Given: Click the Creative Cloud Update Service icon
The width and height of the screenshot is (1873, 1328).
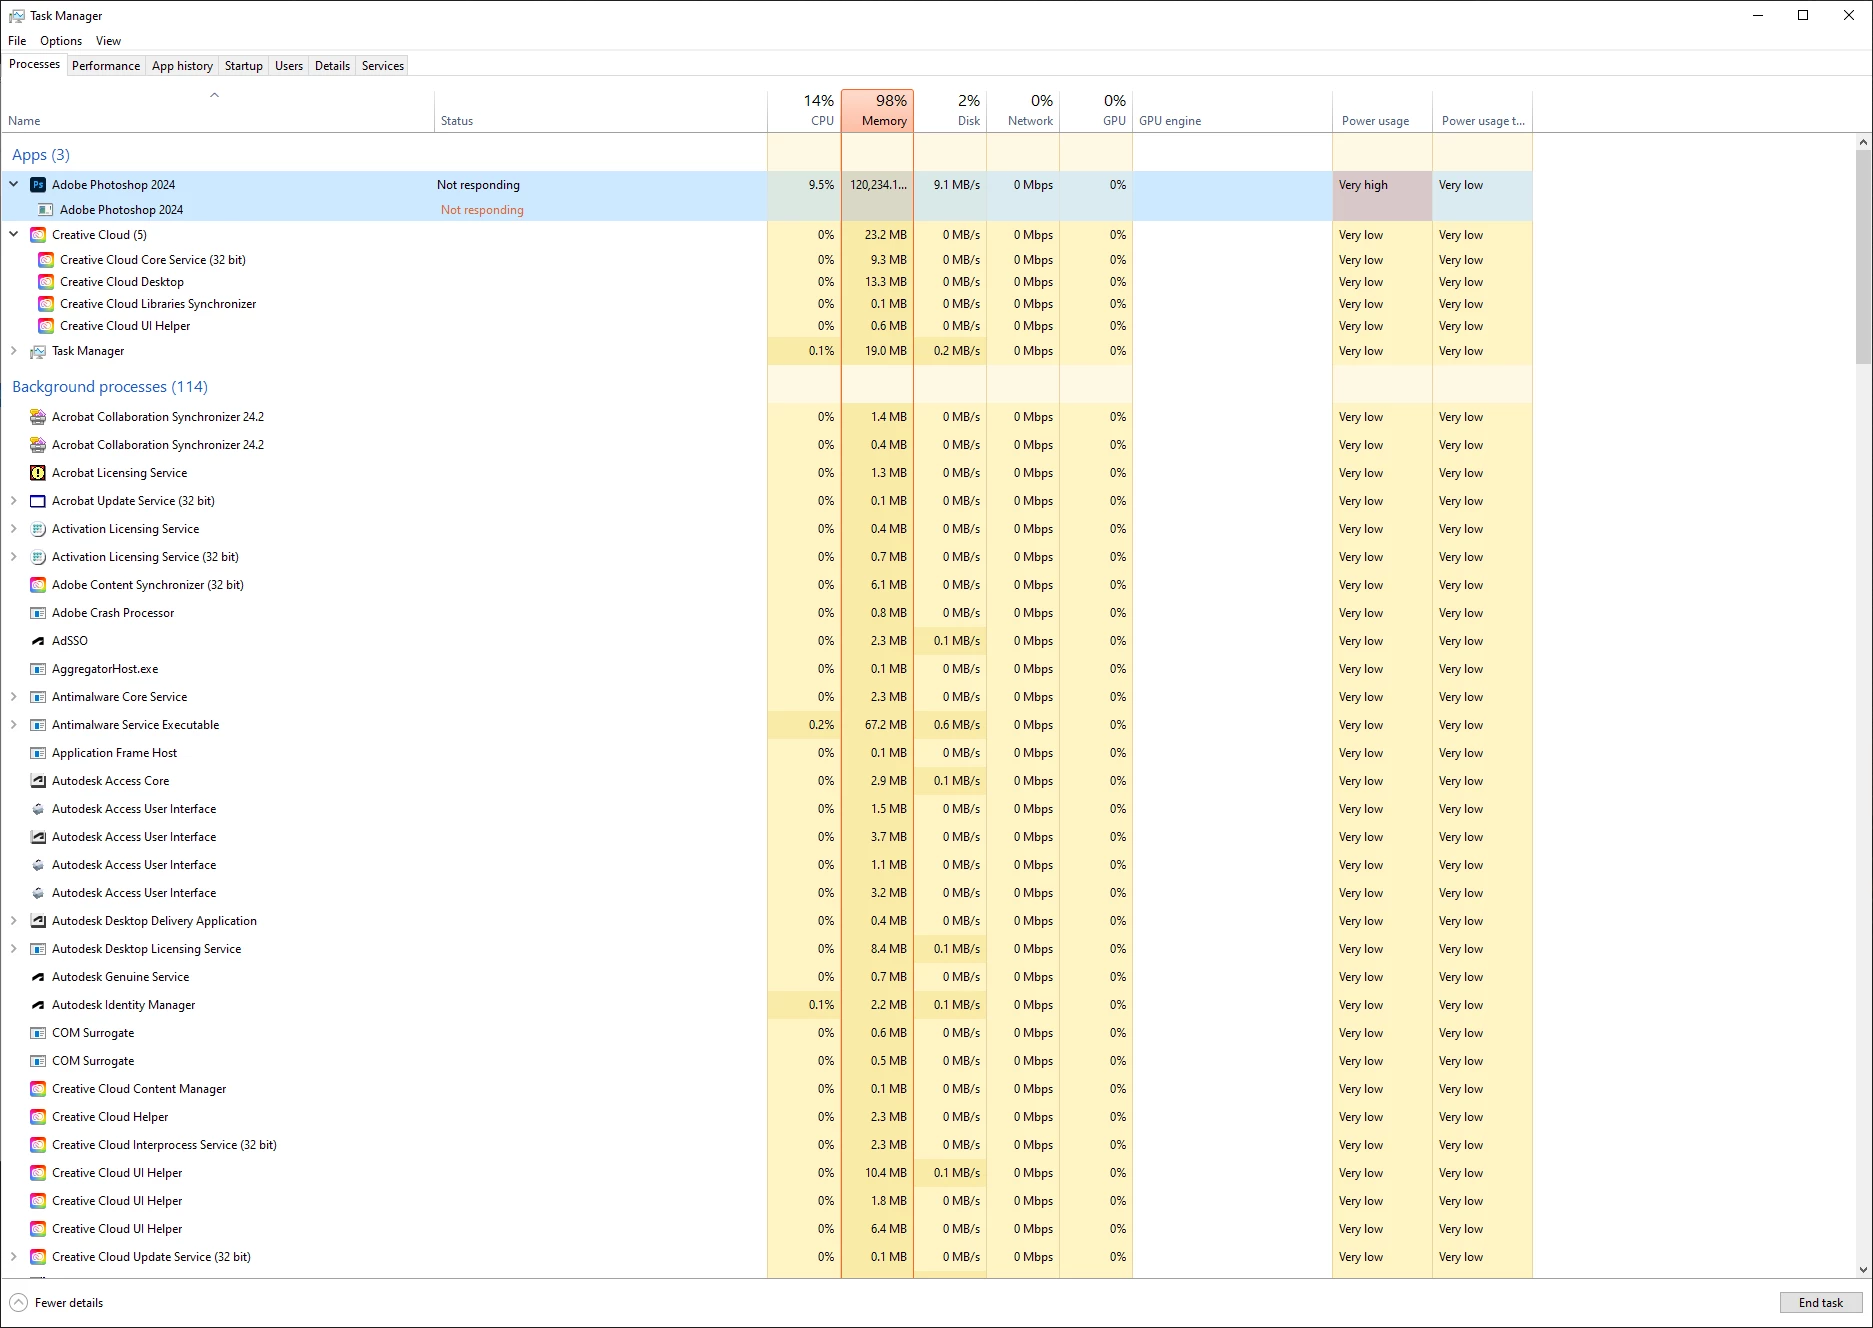Looking at the screenshot, I should coord(38,1257).
